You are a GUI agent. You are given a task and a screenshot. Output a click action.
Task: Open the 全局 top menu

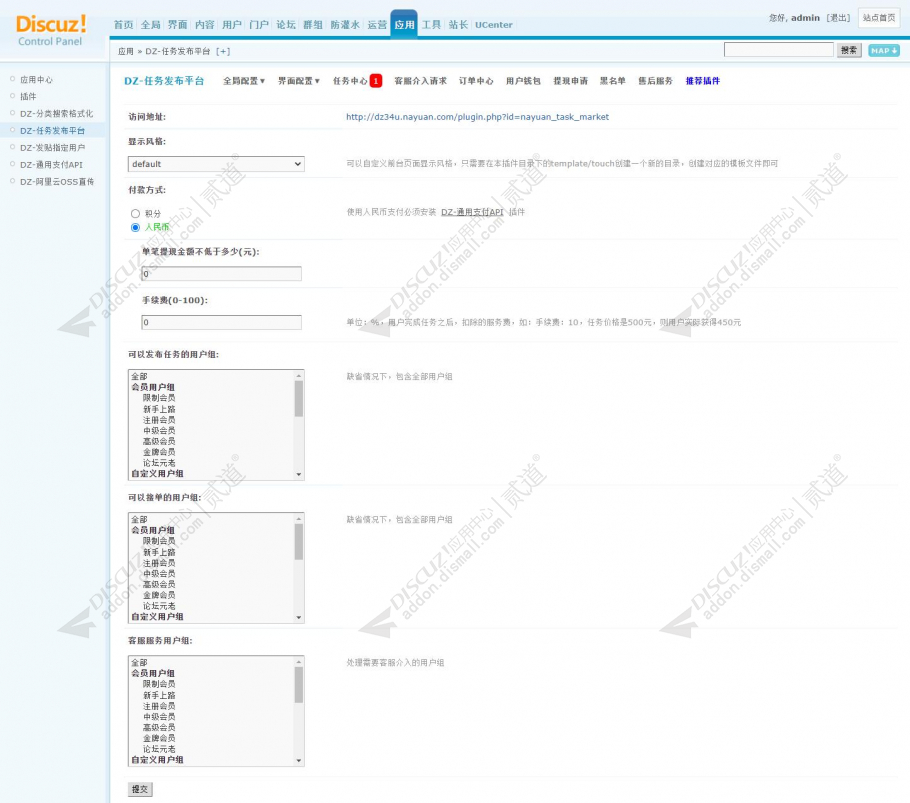click(150, 24)
